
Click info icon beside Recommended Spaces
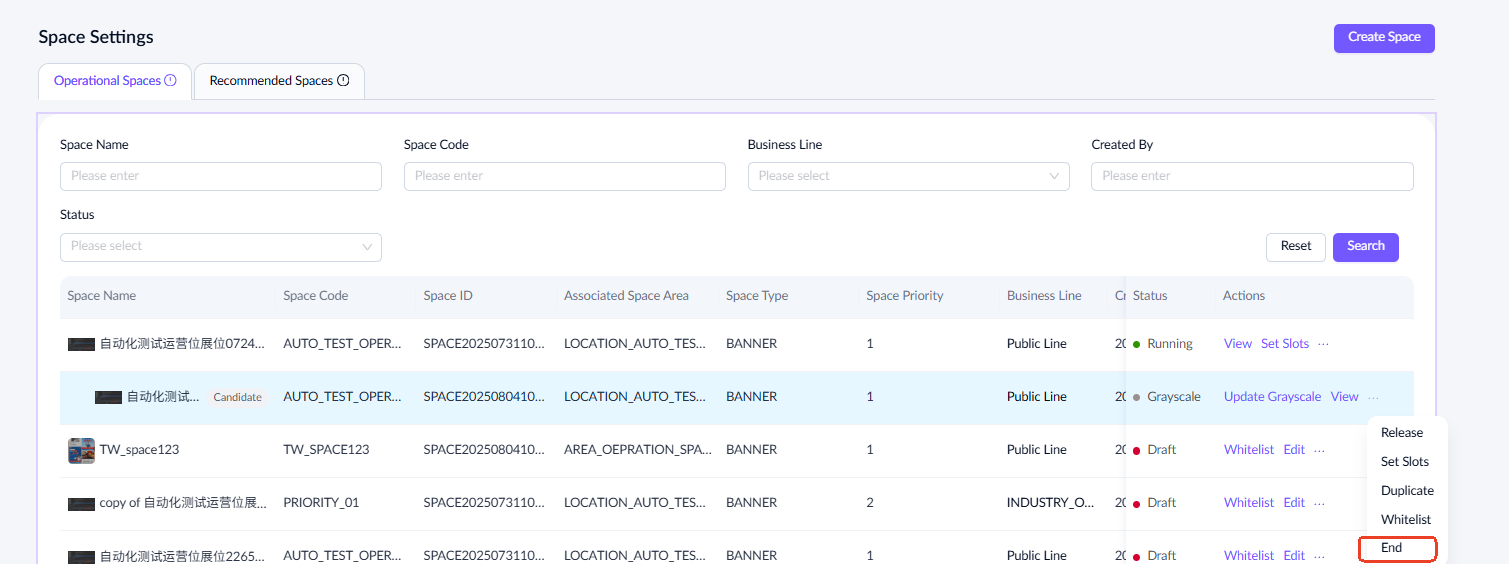[343, 81]
